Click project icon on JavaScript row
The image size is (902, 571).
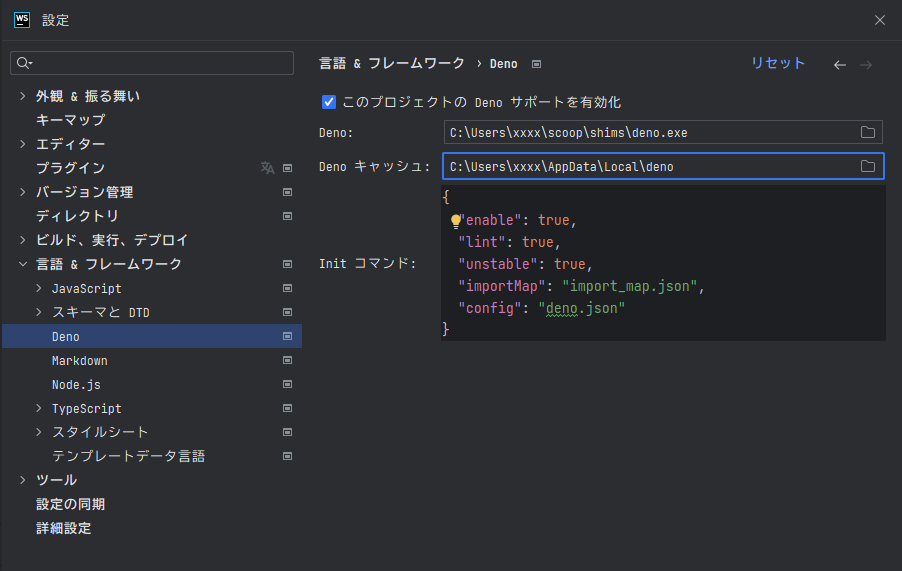pos(288,288)
